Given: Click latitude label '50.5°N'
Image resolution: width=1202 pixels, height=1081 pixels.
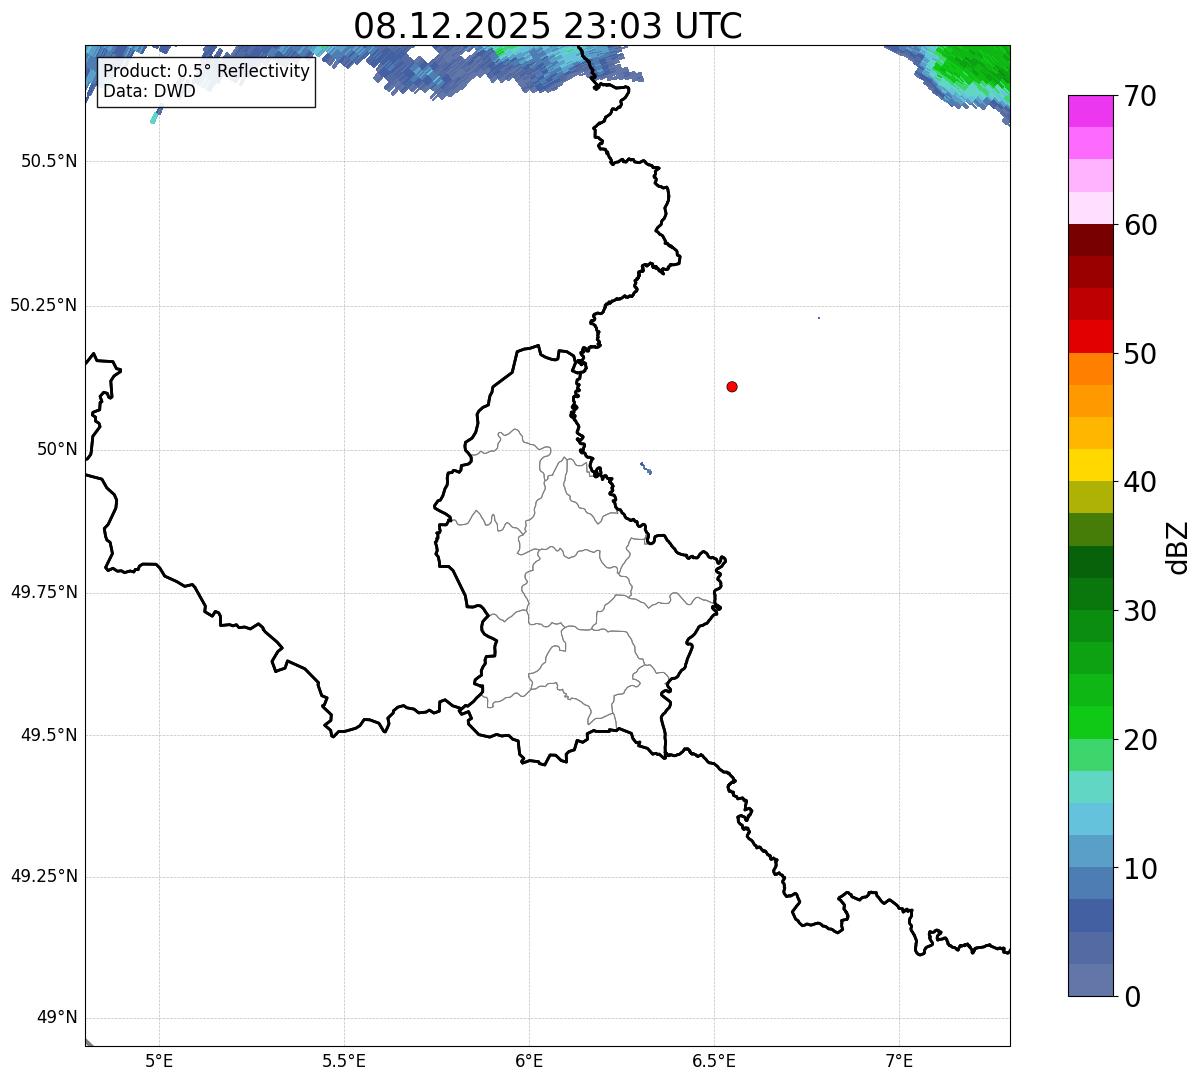Looking at the screenshot, I should [49, 161].
